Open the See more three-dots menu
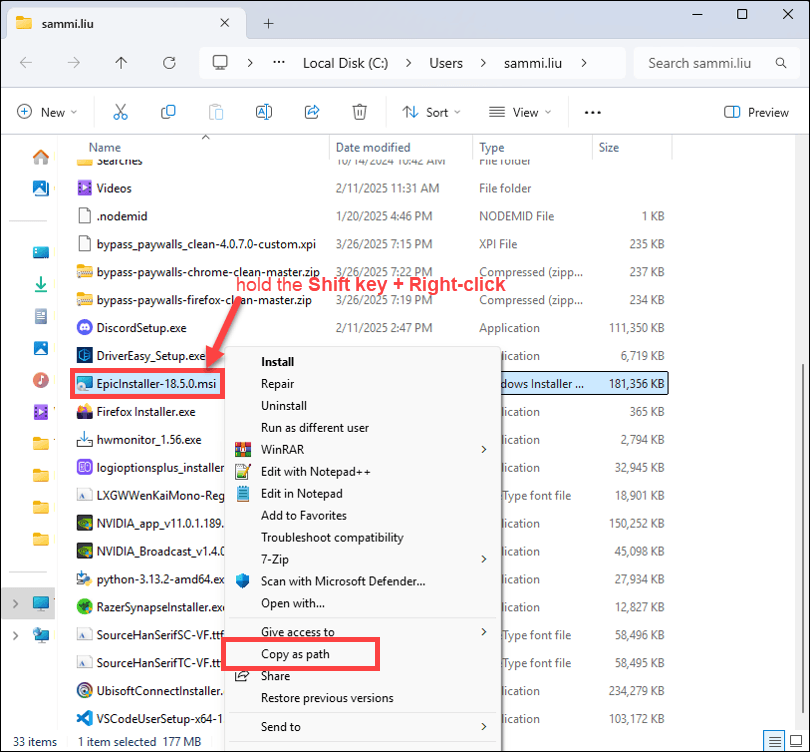Screen dimensions: 810x752 593,113
